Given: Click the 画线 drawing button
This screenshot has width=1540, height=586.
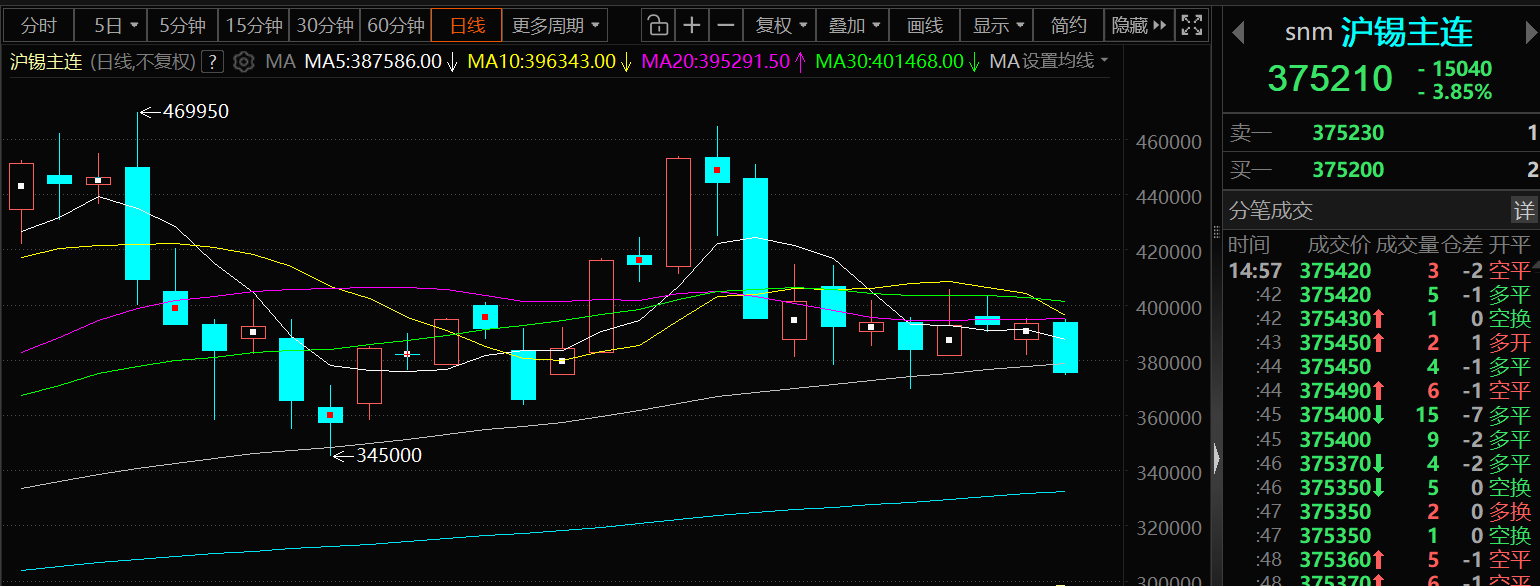Looking at the screenshot, I should pyautogui.click(x=924, y=25).
